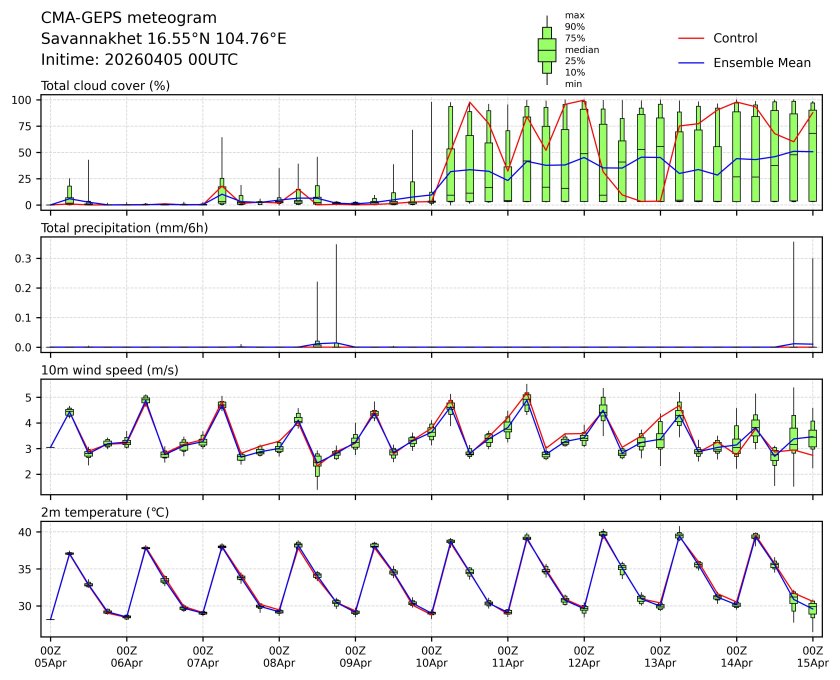Click the 10m wind speed (m/s) panel title
840x680 pixels.
tap(109, 370)
